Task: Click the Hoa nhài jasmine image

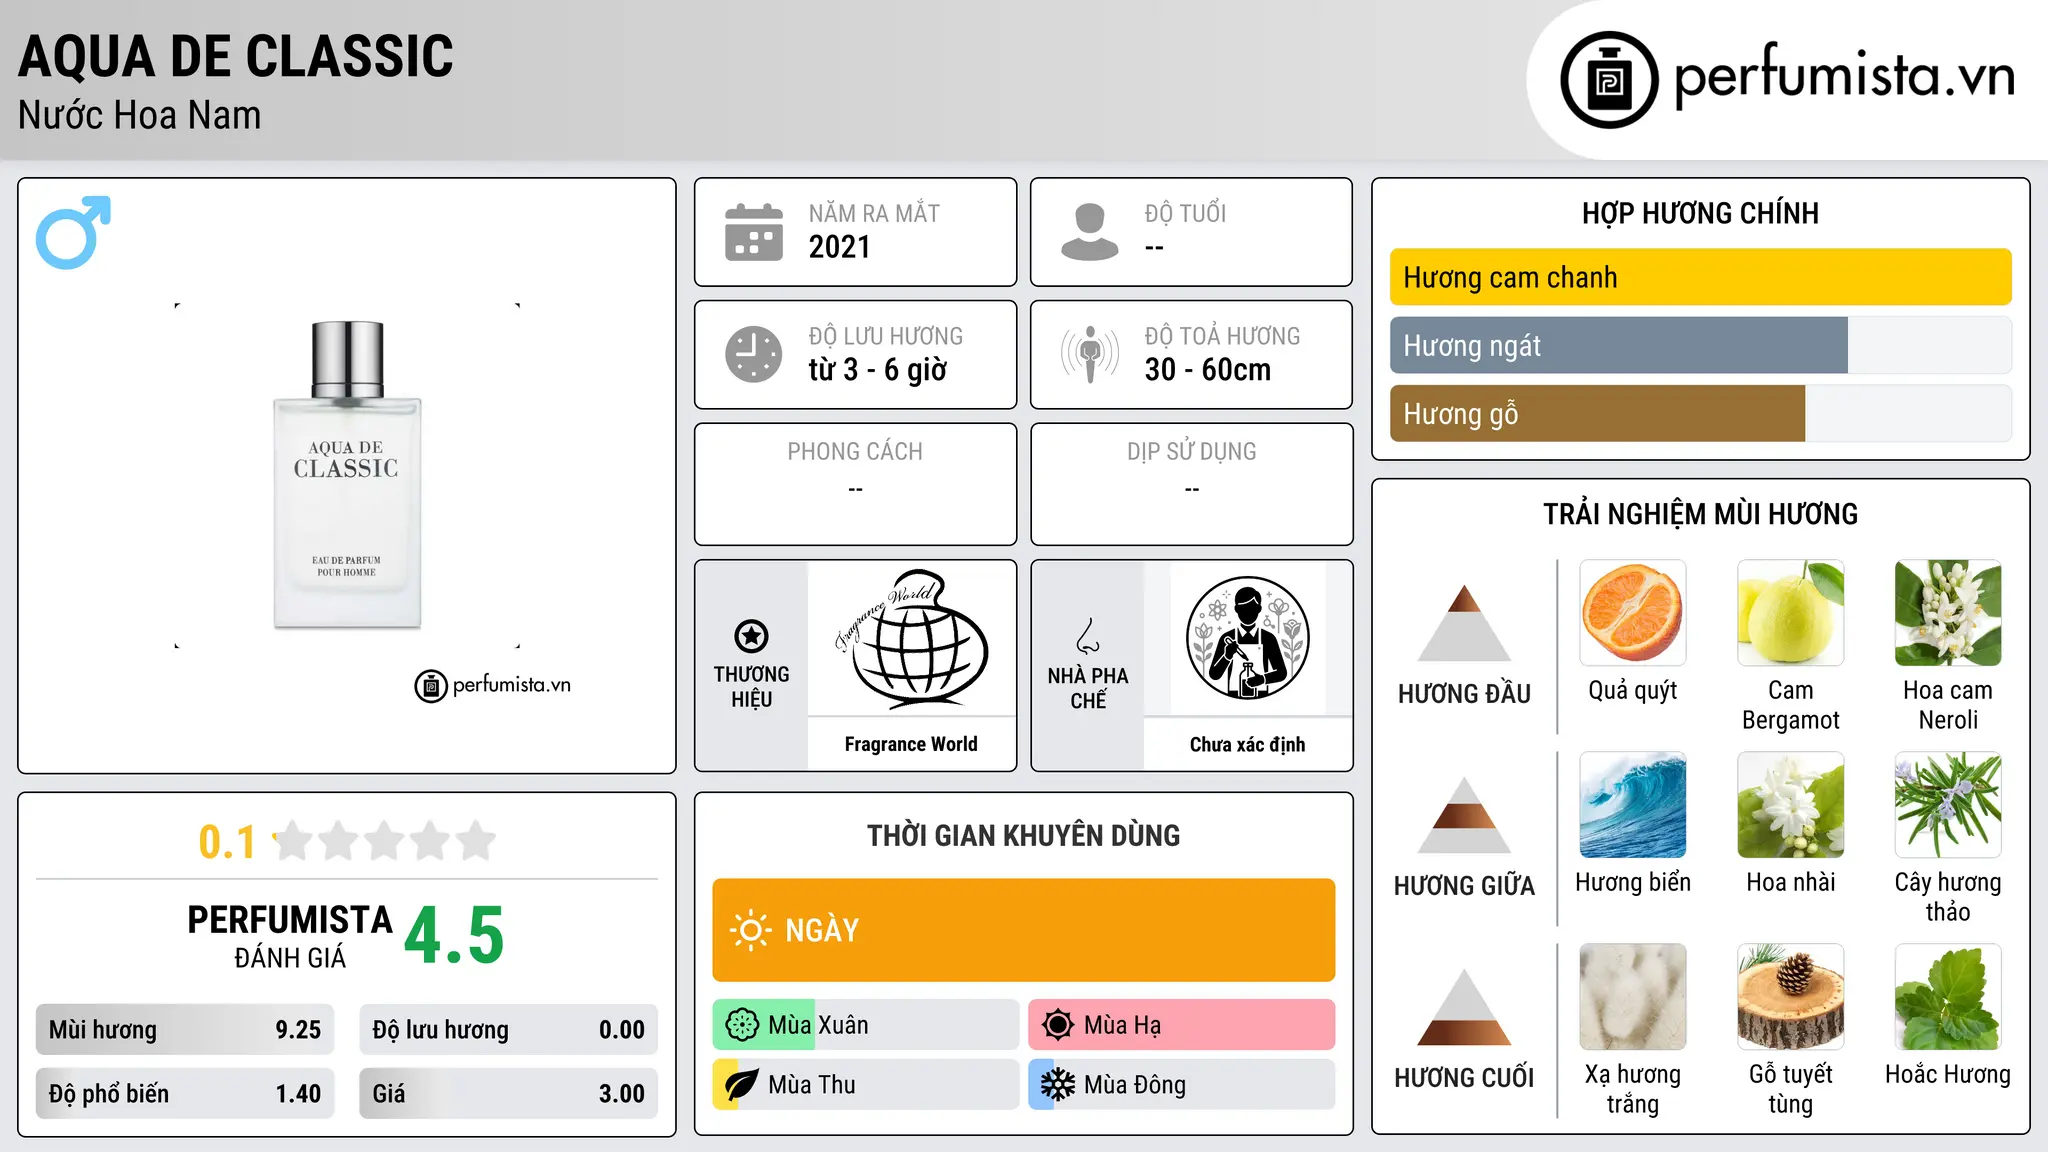Action: pyautogui.click(x=1790, y=805)
